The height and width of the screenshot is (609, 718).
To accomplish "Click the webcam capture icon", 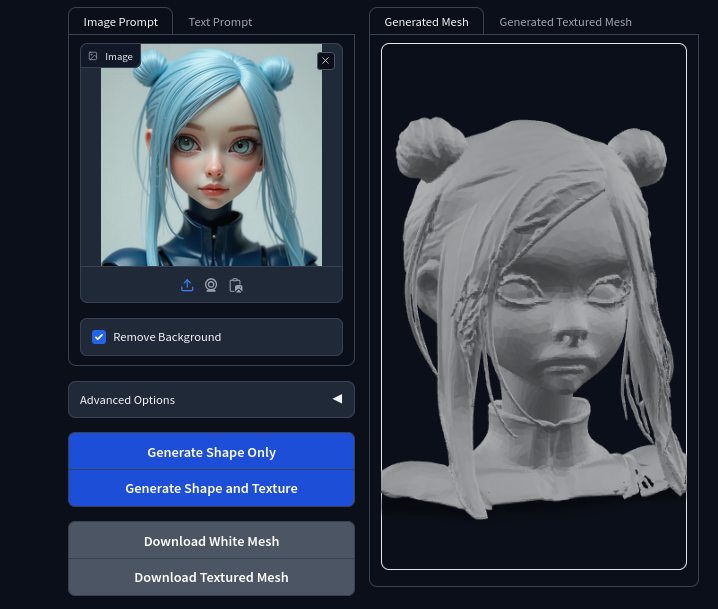I will (x=211, y=285).
